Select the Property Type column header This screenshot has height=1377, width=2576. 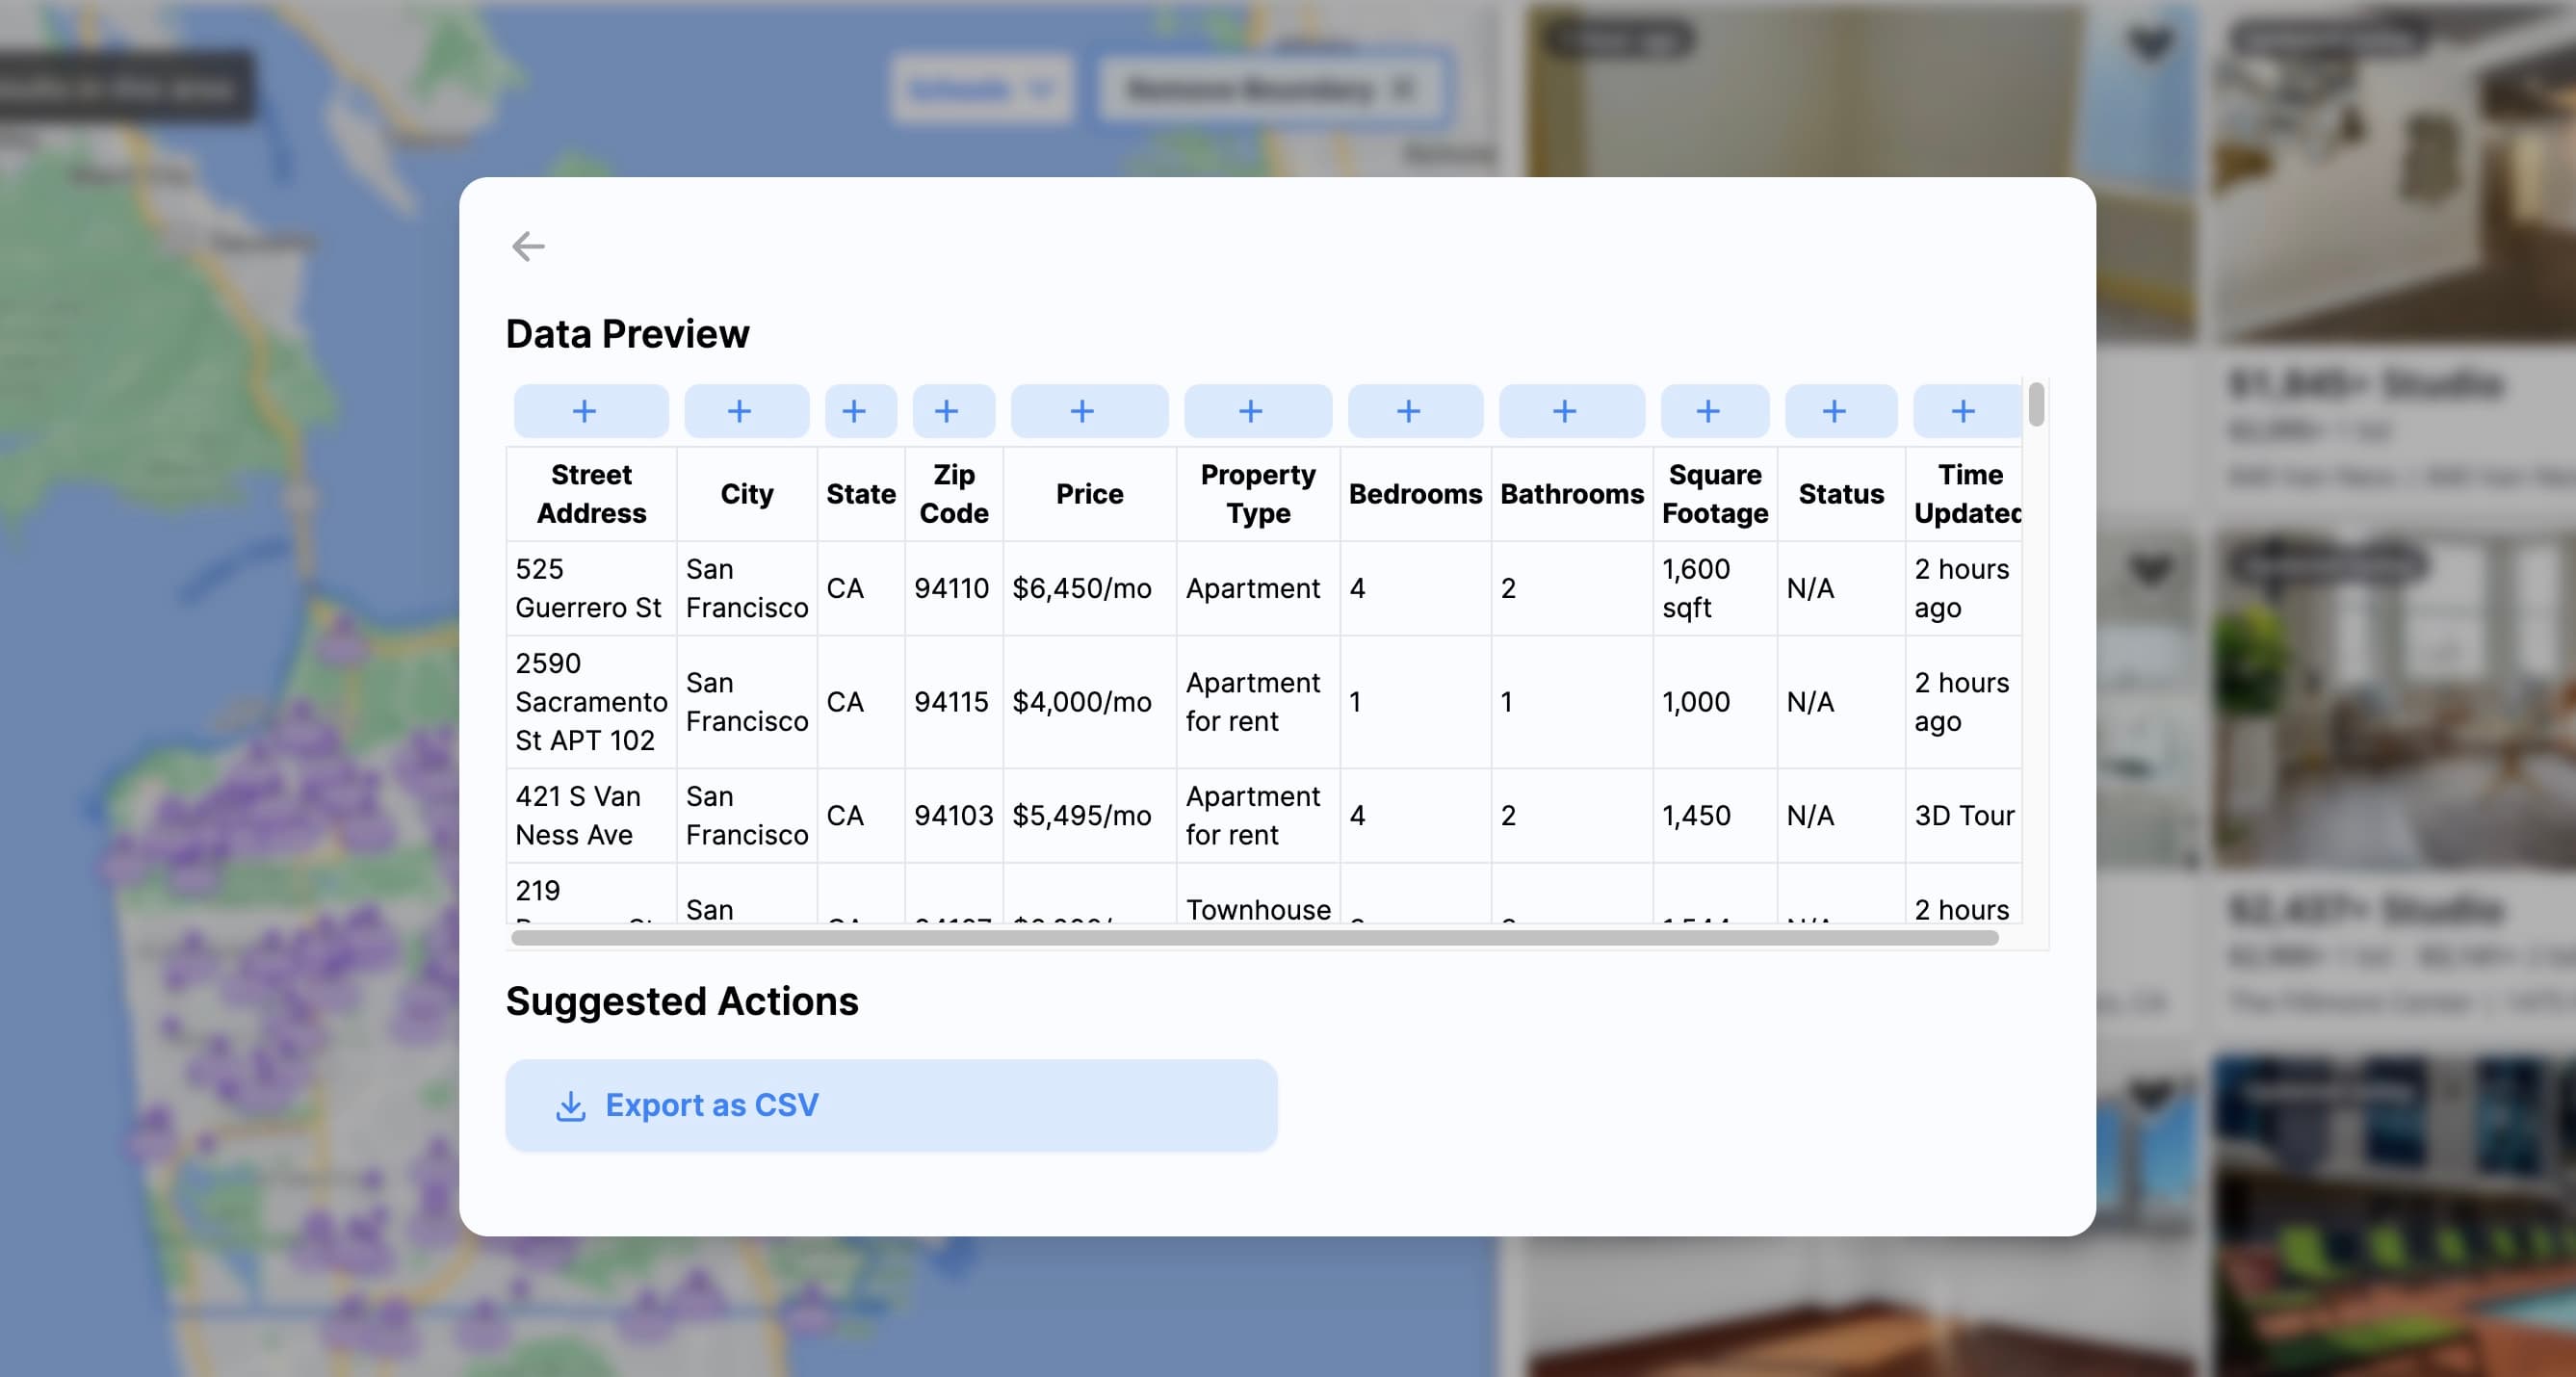tap(1258, 494)
